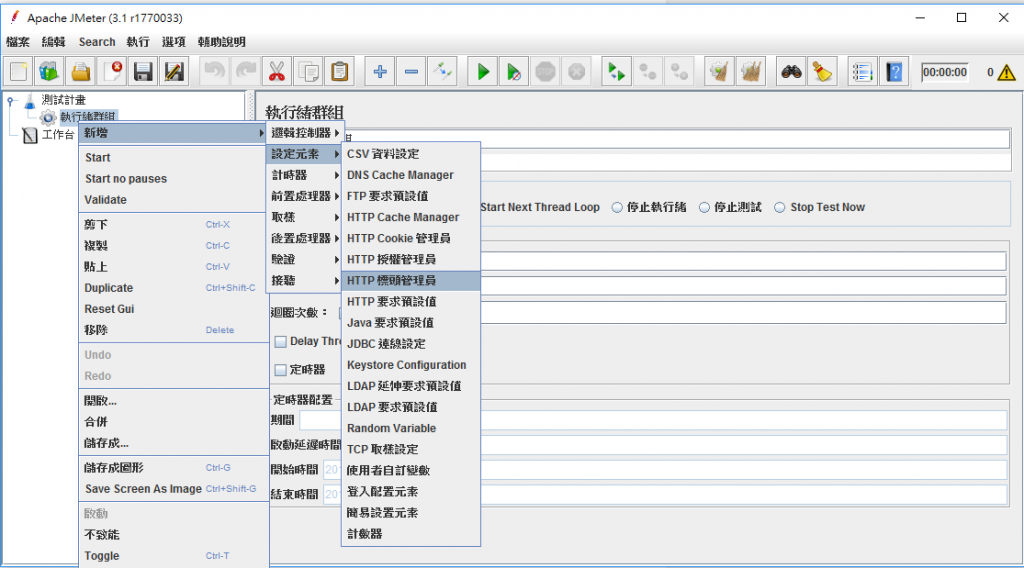This screenshot has height=568, width=1024.
Task: Click the Toggle enabled state toolbar icon
Action: tap(442, 72)
